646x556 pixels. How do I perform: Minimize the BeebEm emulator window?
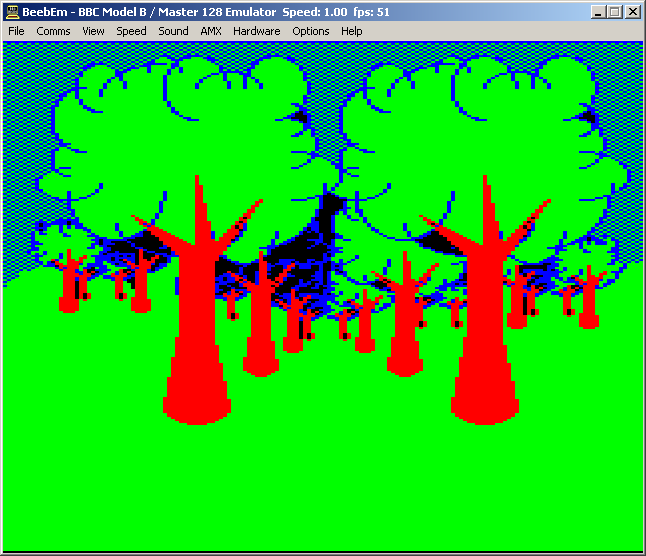pyautogui.click(x=597, y=12)
